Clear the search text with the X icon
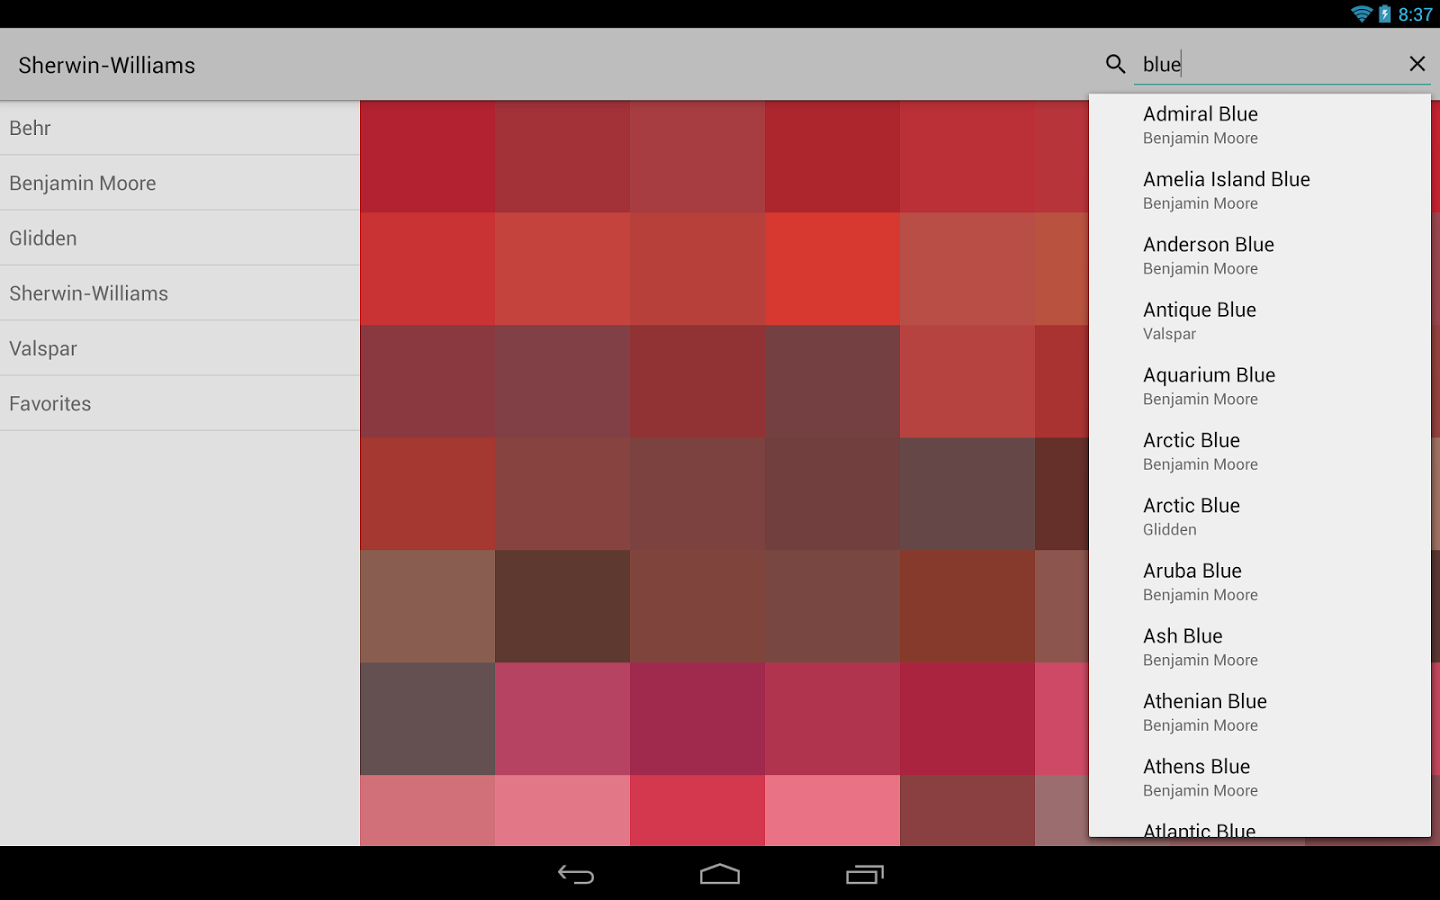This screenshot has width=1440, height=900. [1417, 64]
